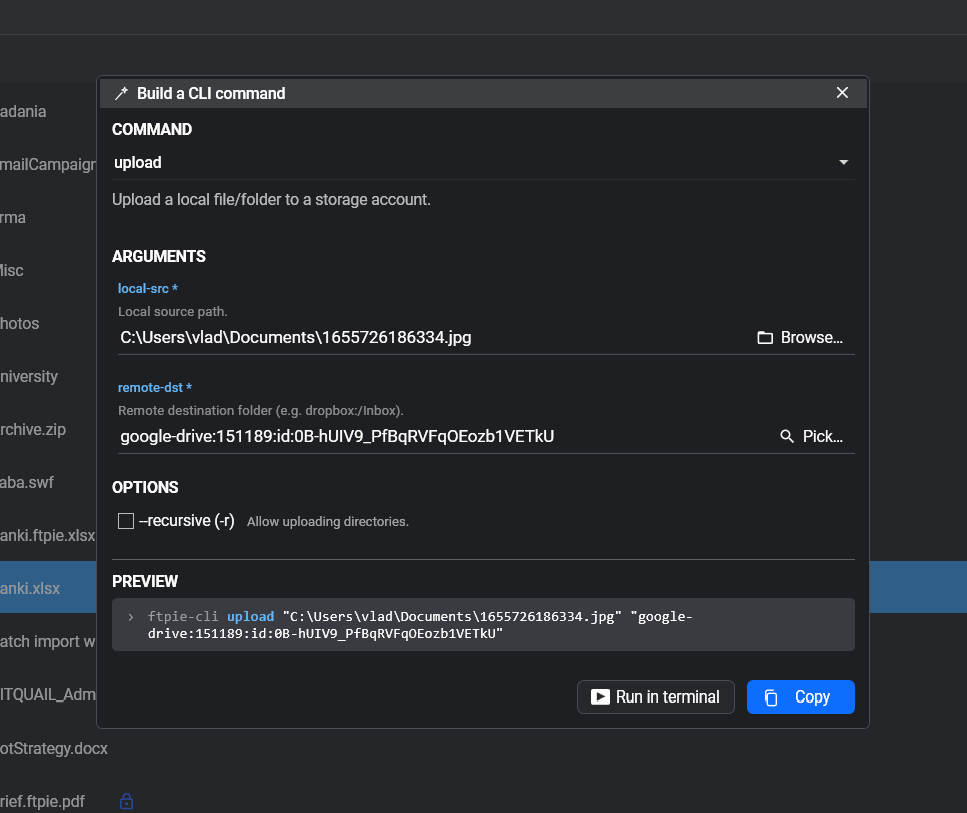Select 'ITQUAIL_Adm' file in background list
This screenshot has height=813, width=967.
47,695
